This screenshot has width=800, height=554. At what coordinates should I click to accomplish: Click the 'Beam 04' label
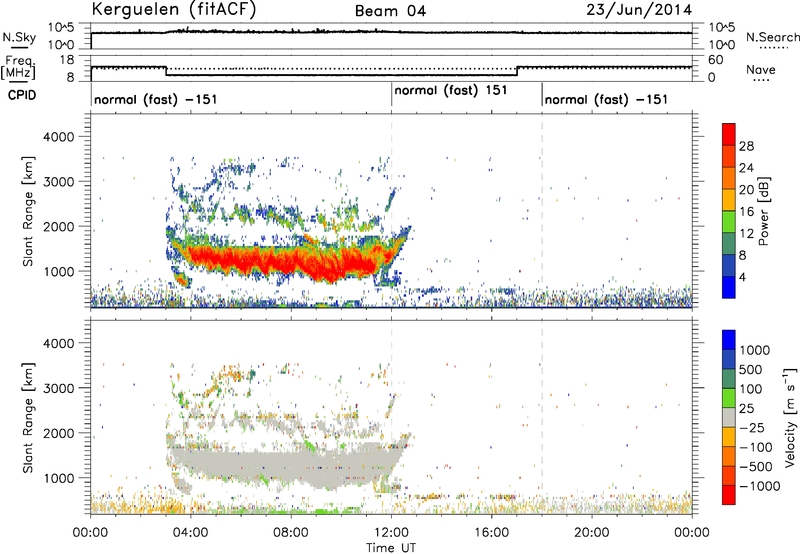[390, 11]
